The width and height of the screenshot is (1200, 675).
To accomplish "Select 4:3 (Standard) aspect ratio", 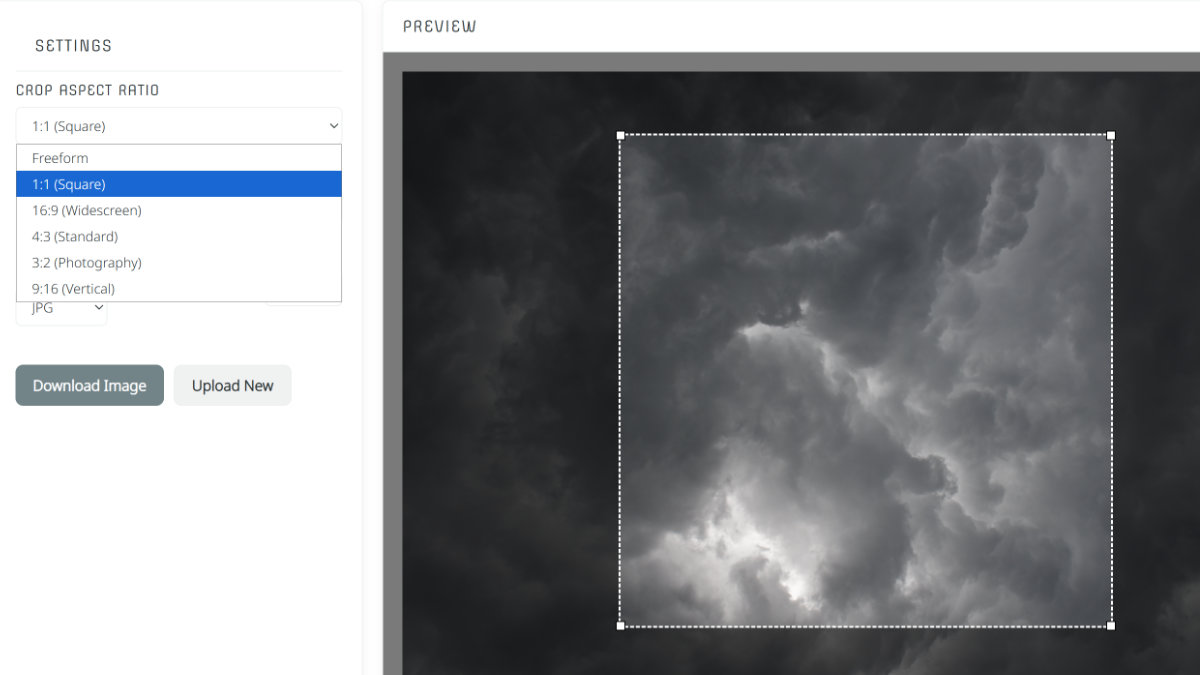I will coord(75,236).
